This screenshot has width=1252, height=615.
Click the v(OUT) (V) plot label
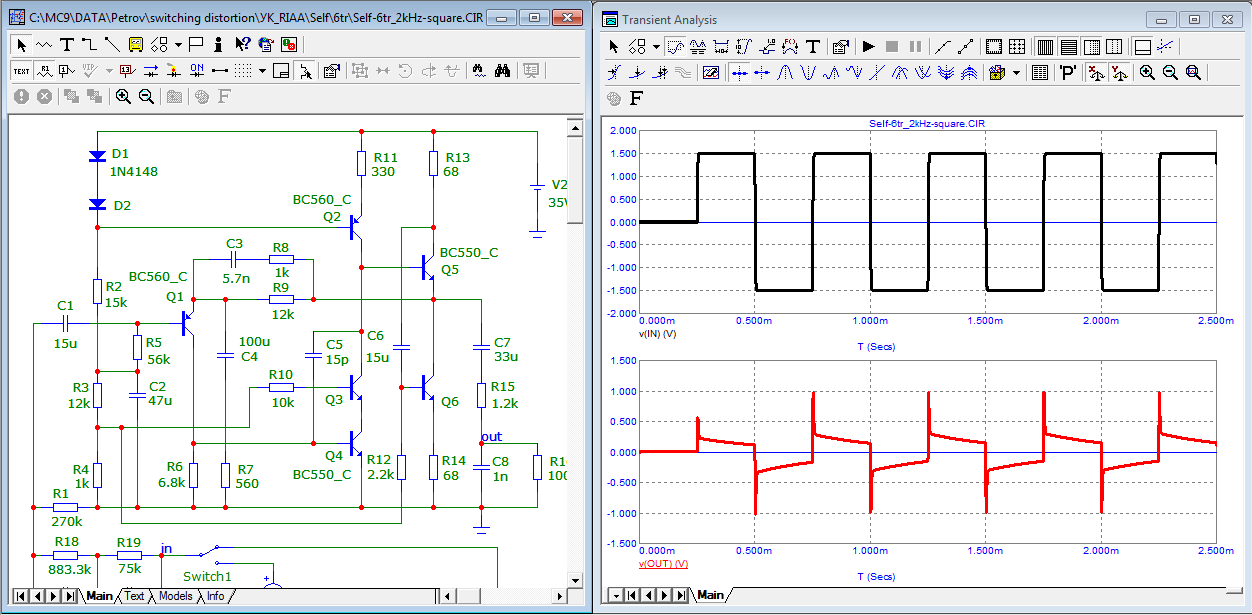tap(662, 564)
